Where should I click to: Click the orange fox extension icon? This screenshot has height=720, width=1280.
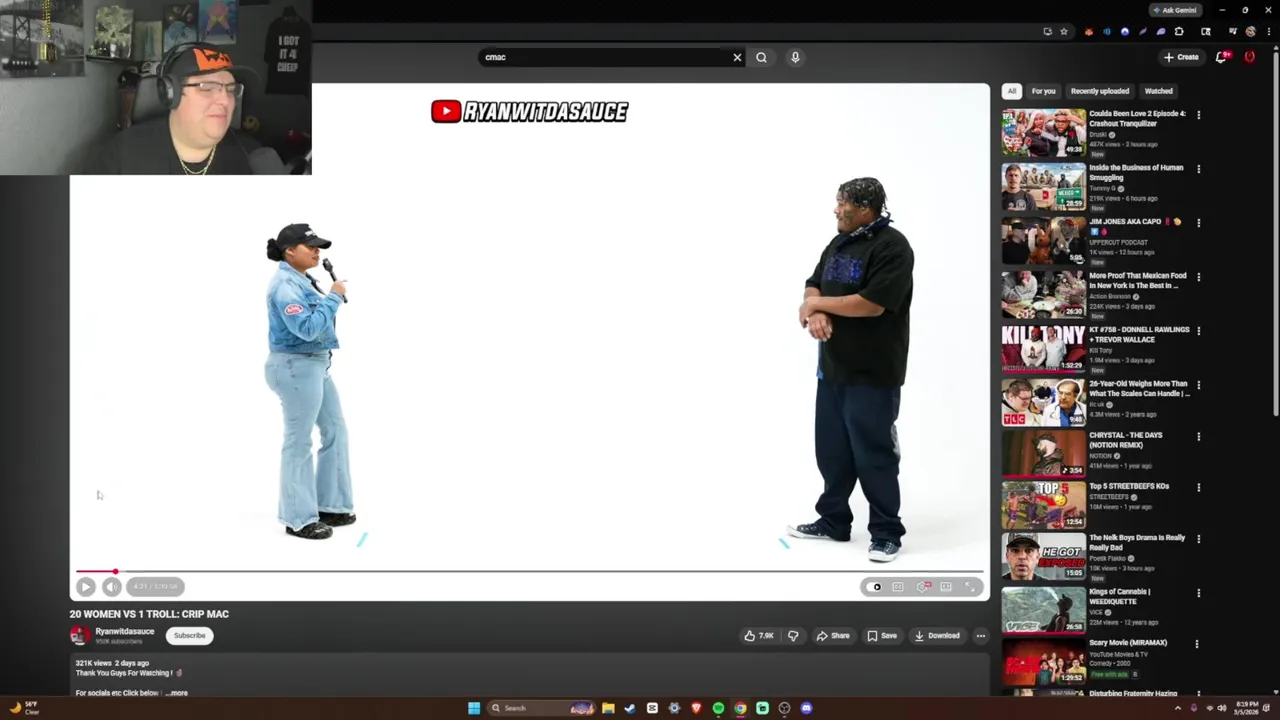click(x=1089, y=31)
